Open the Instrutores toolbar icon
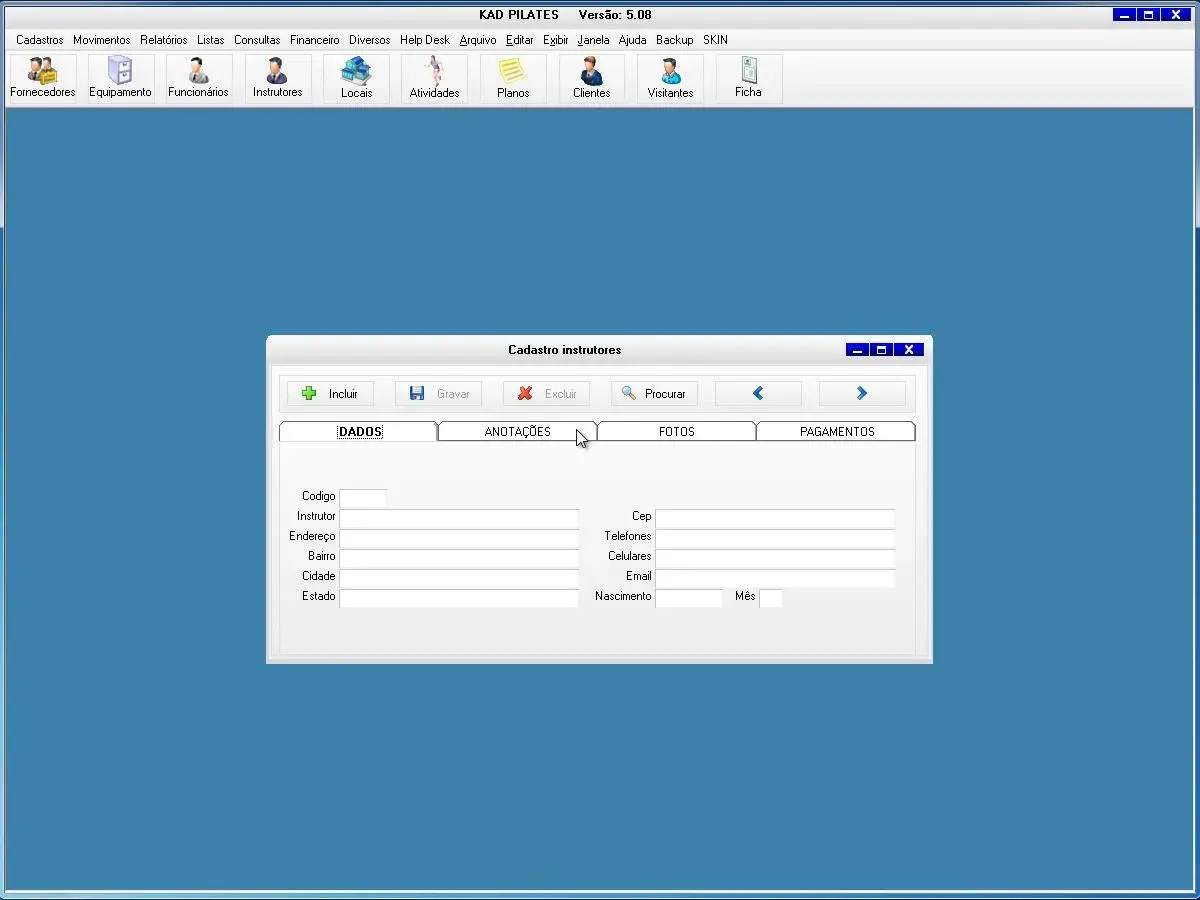The width and height of the screenshot is (1200, 900). [277, 79]
